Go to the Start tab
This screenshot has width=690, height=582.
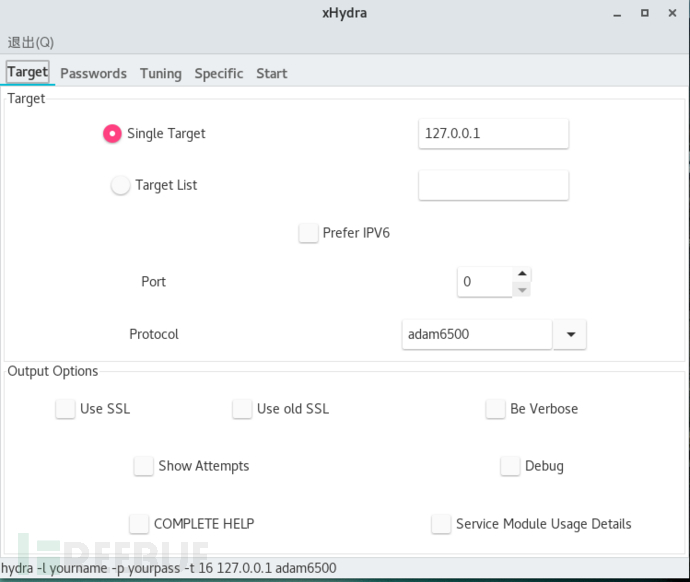272,73
